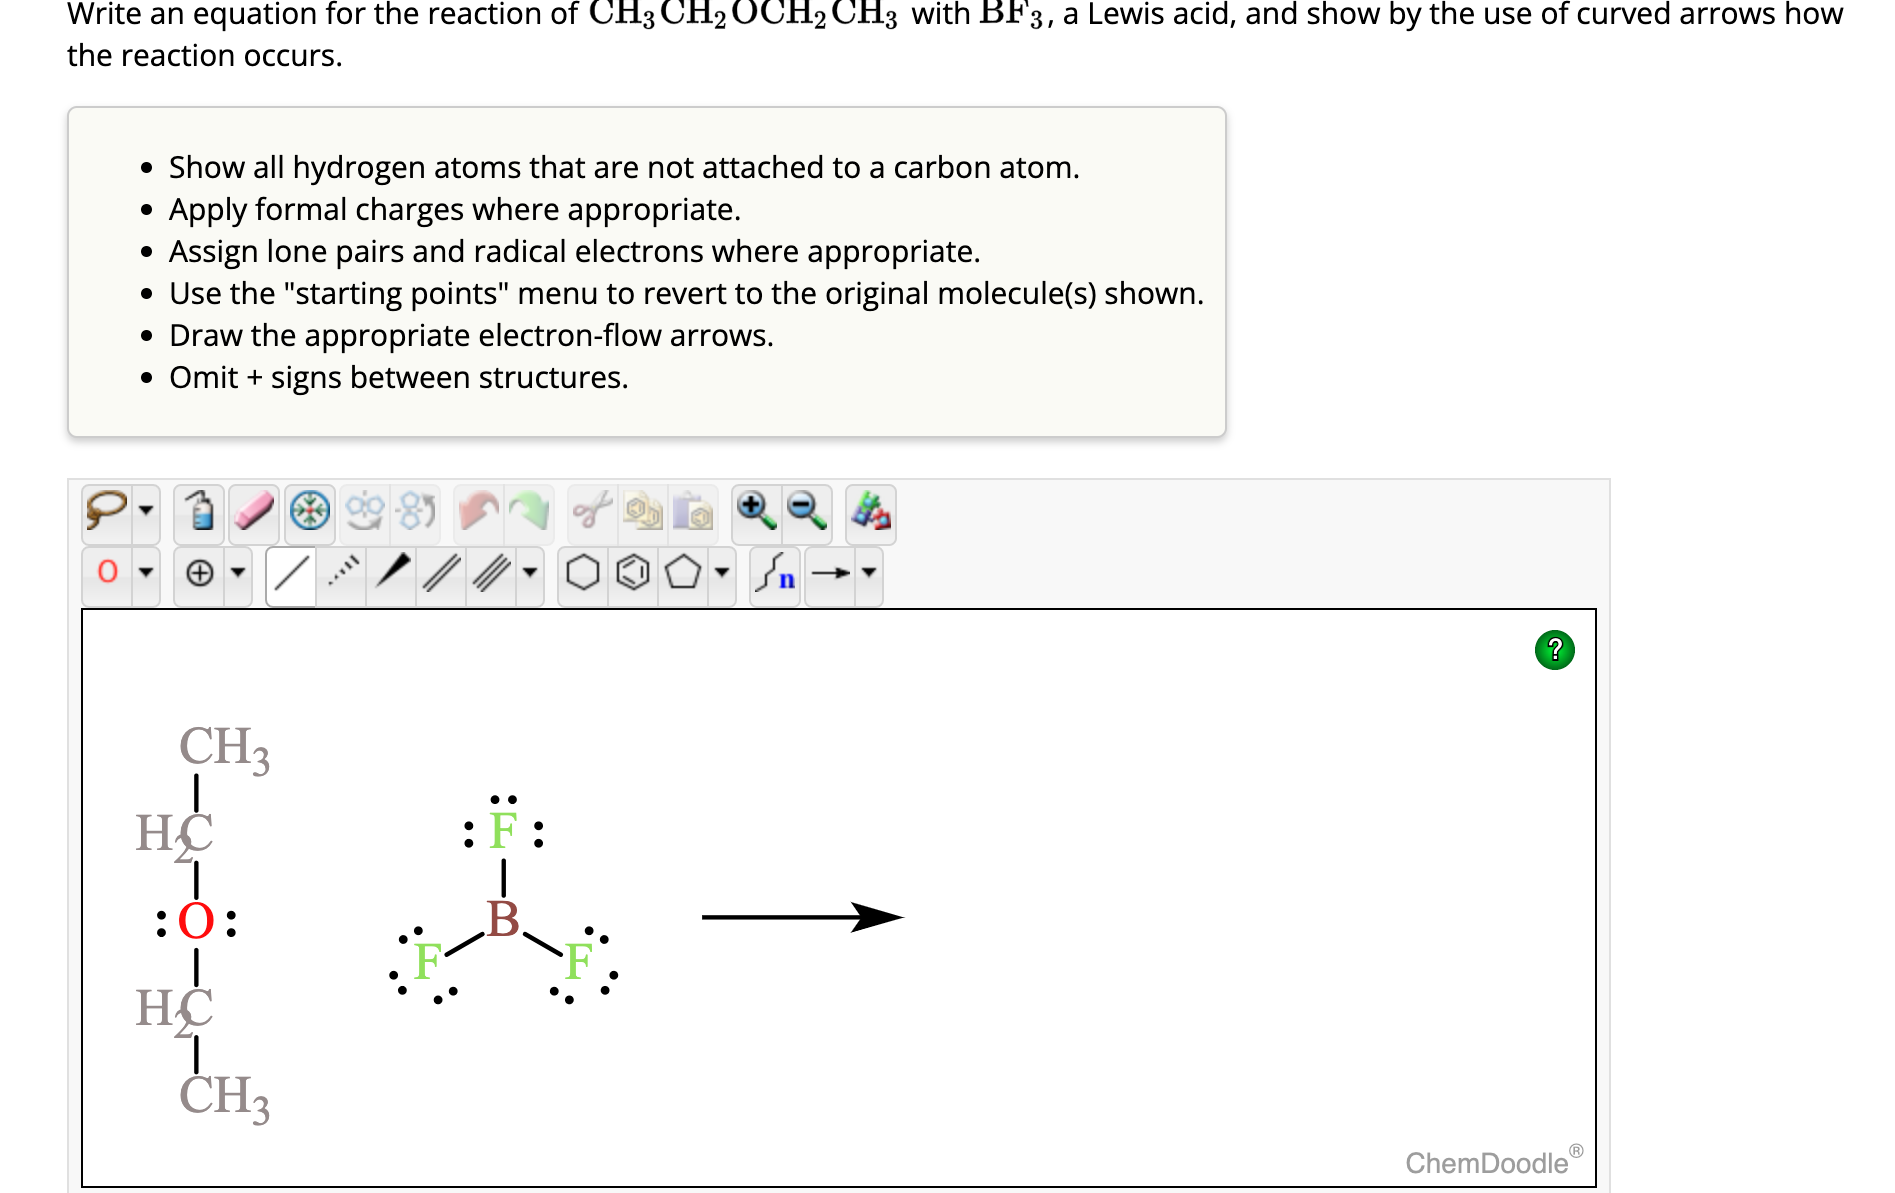Undo the last action

tap(478, 512)
